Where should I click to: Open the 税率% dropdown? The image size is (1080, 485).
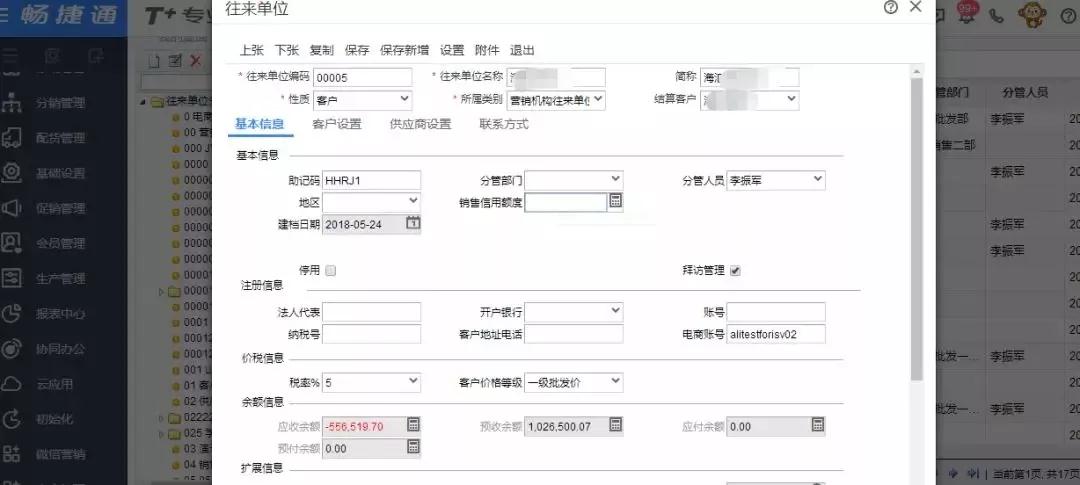[x=413, y=382]
